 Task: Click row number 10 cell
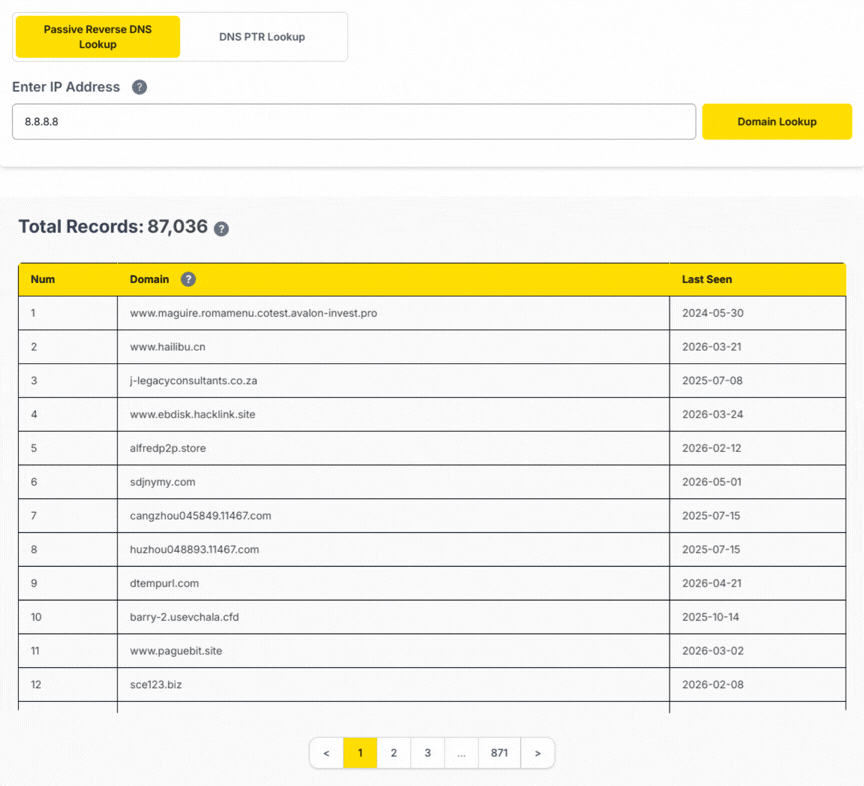(68, 617)
